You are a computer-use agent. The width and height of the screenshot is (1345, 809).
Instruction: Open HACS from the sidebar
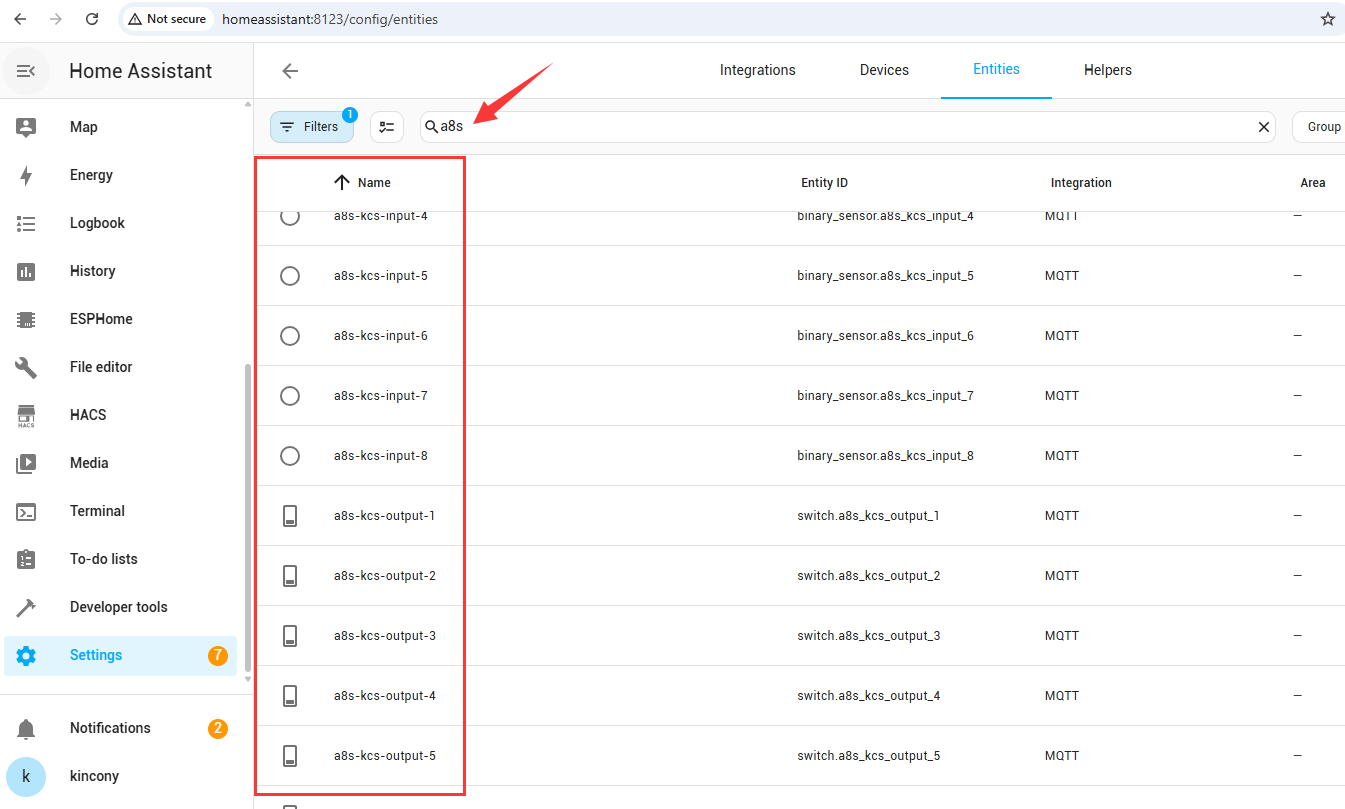[26, 415]
